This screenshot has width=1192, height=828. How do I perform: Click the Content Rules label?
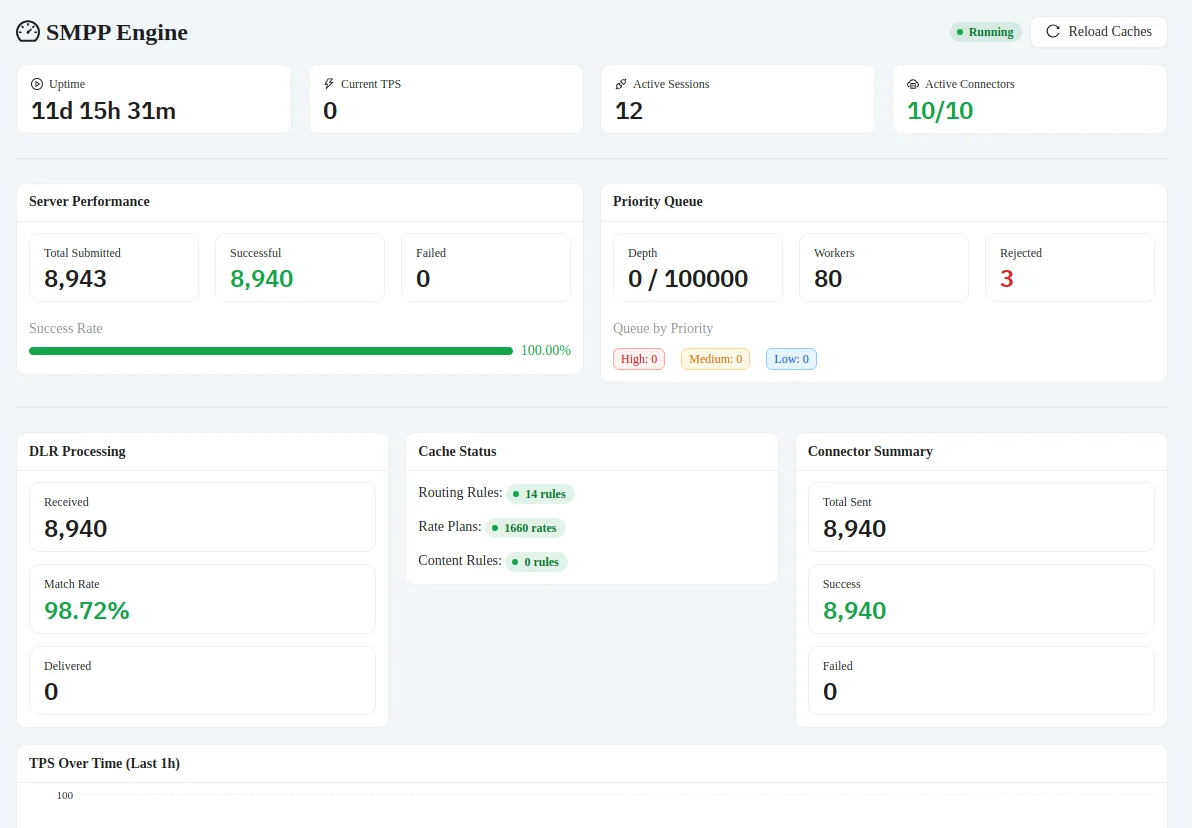pyautogui.click(x=460, y=560)
